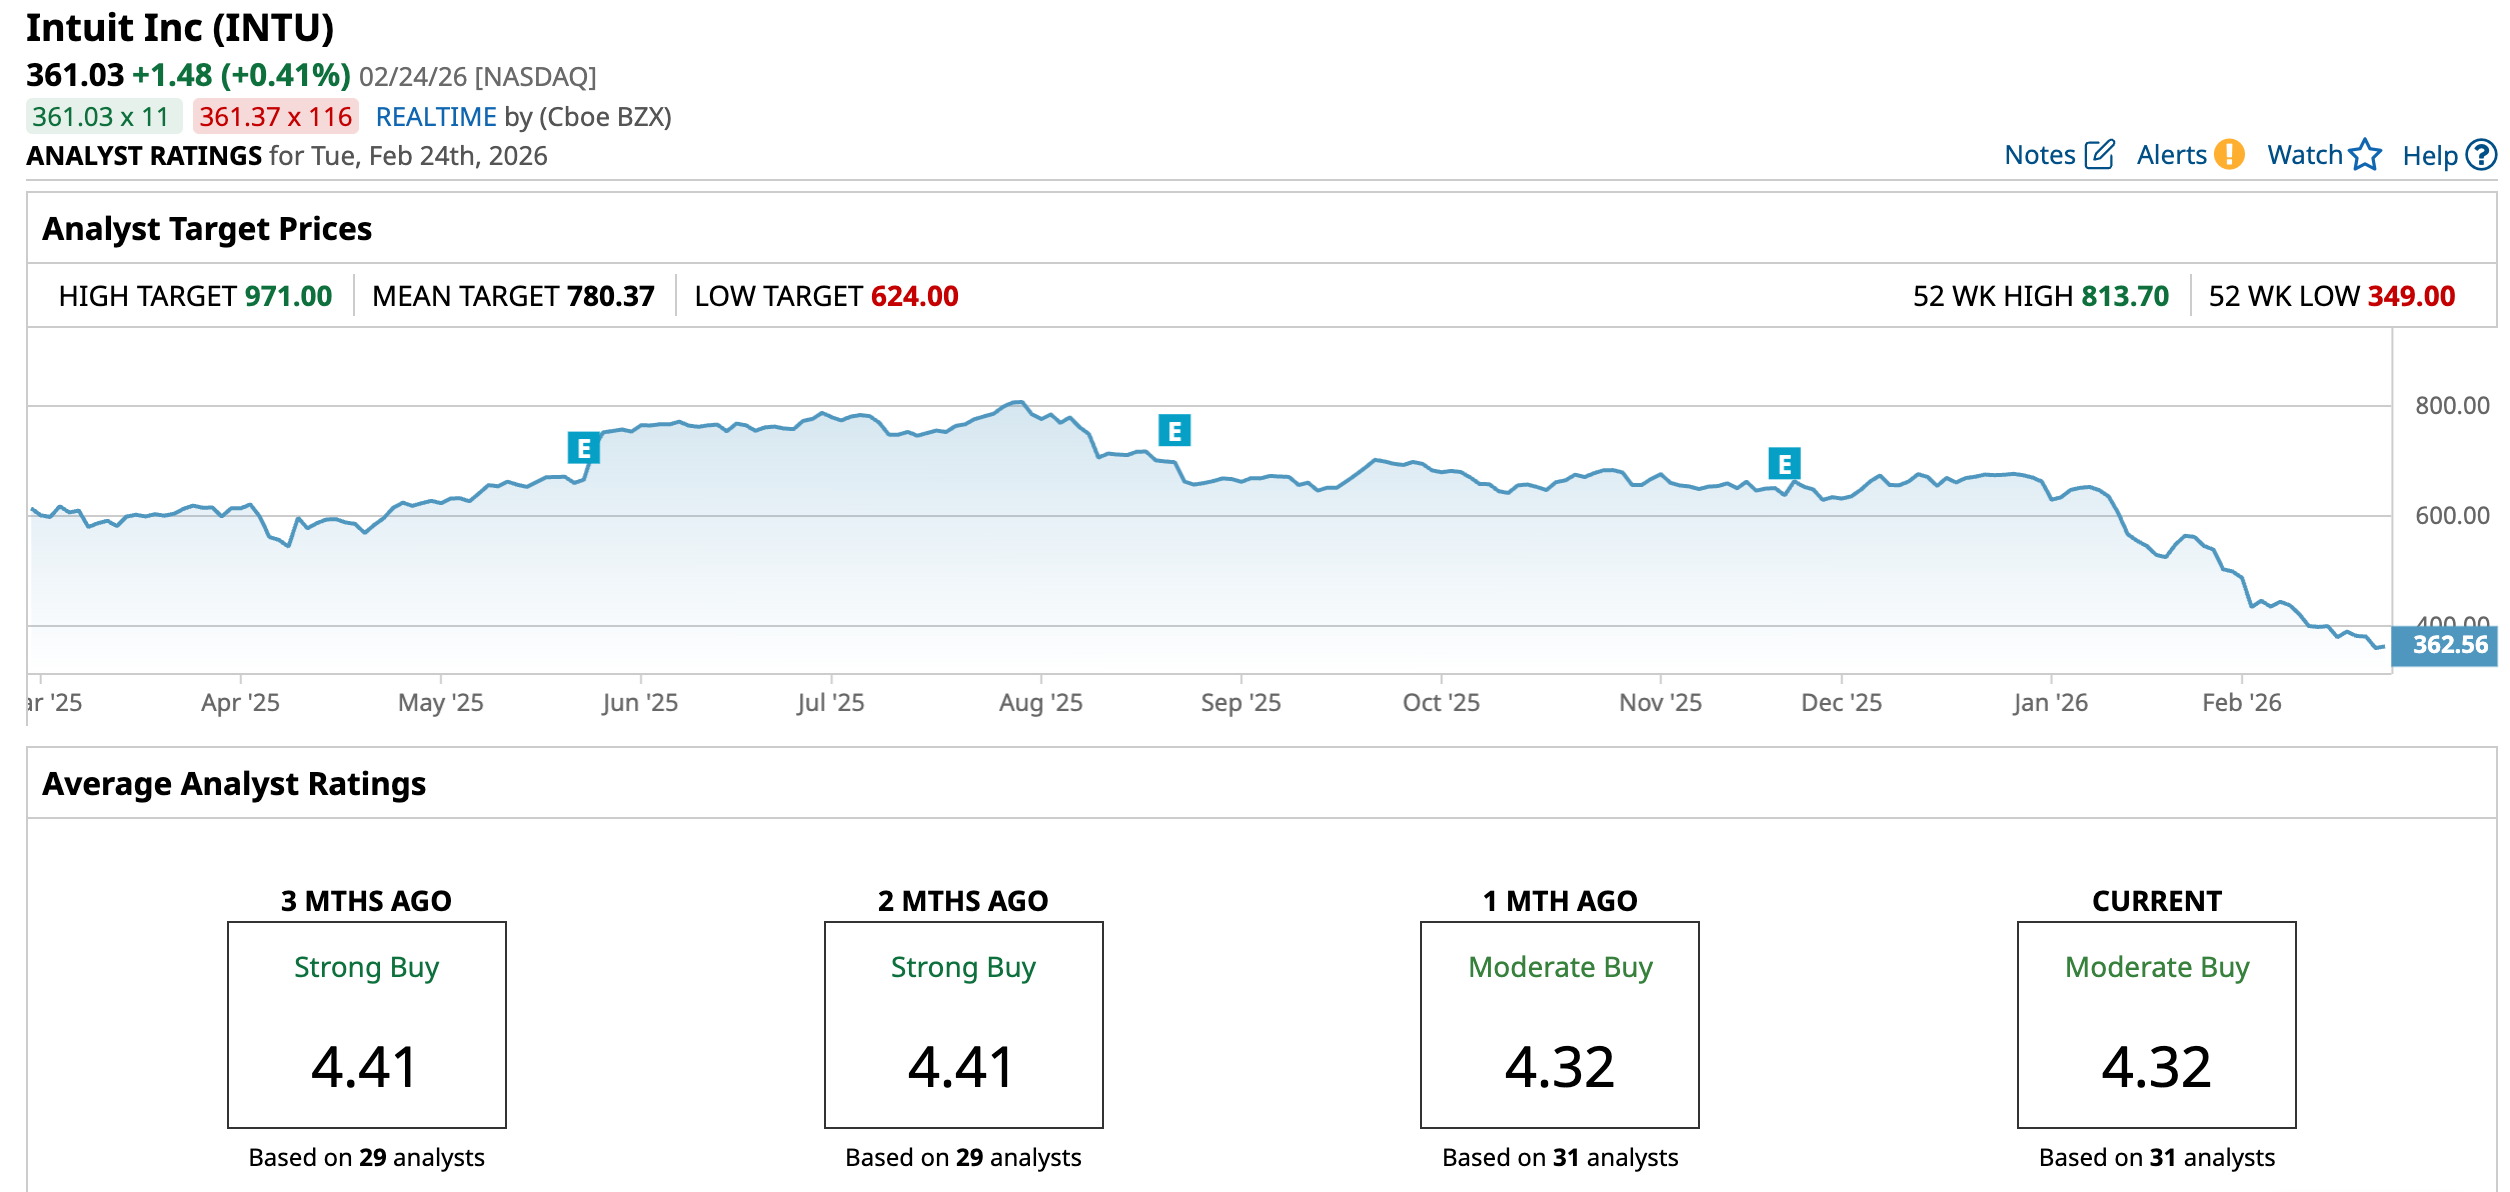
Task: Click the earnings E marker near Jun '25
Action: (x=583, y=448)
